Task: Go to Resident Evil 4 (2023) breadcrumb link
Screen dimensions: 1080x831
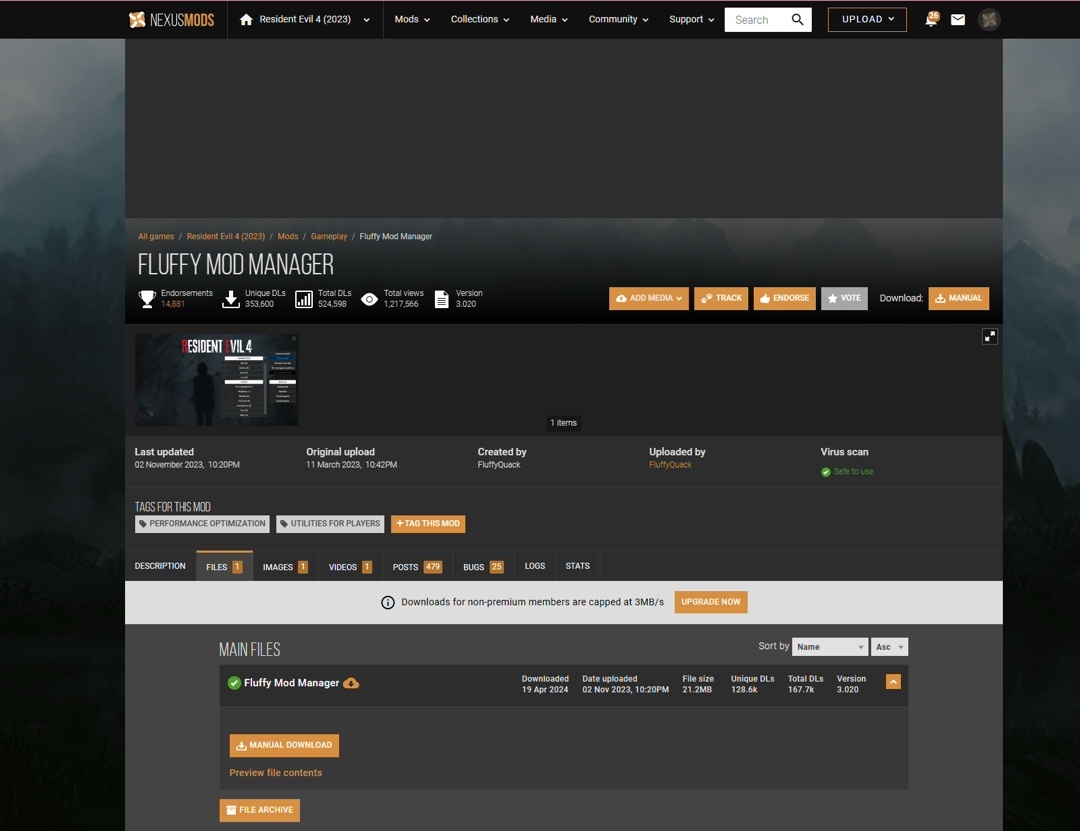Action: [225, 236]
